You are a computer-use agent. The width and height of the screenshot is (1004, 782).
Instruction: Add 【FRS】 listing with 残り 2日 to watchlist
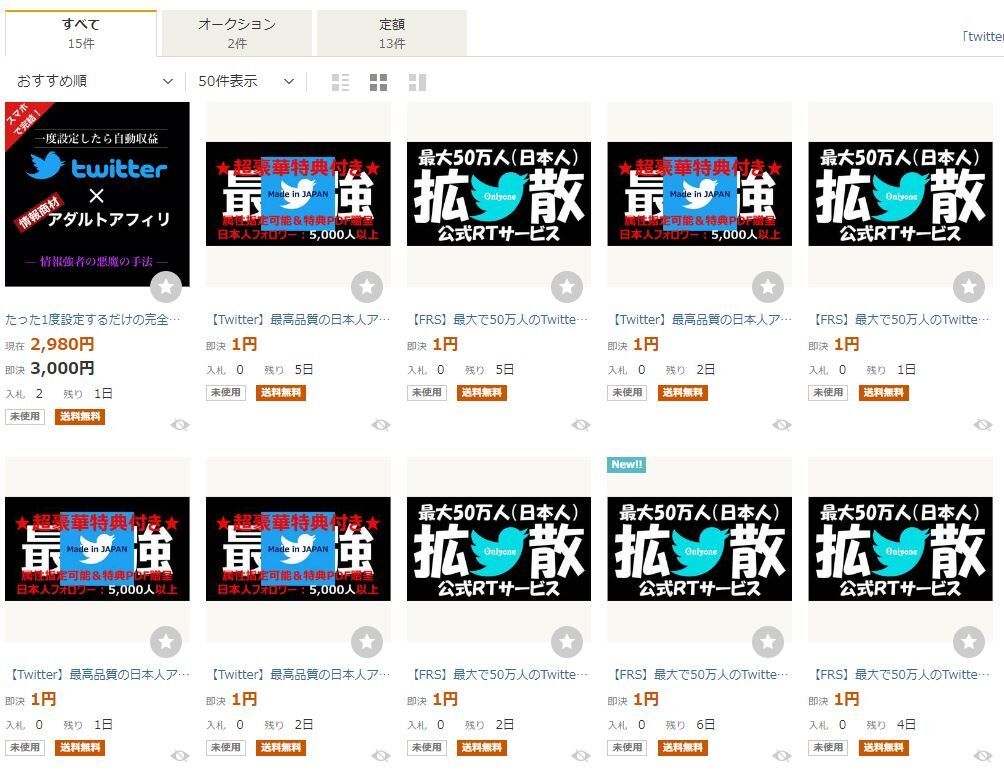[567, 641]
